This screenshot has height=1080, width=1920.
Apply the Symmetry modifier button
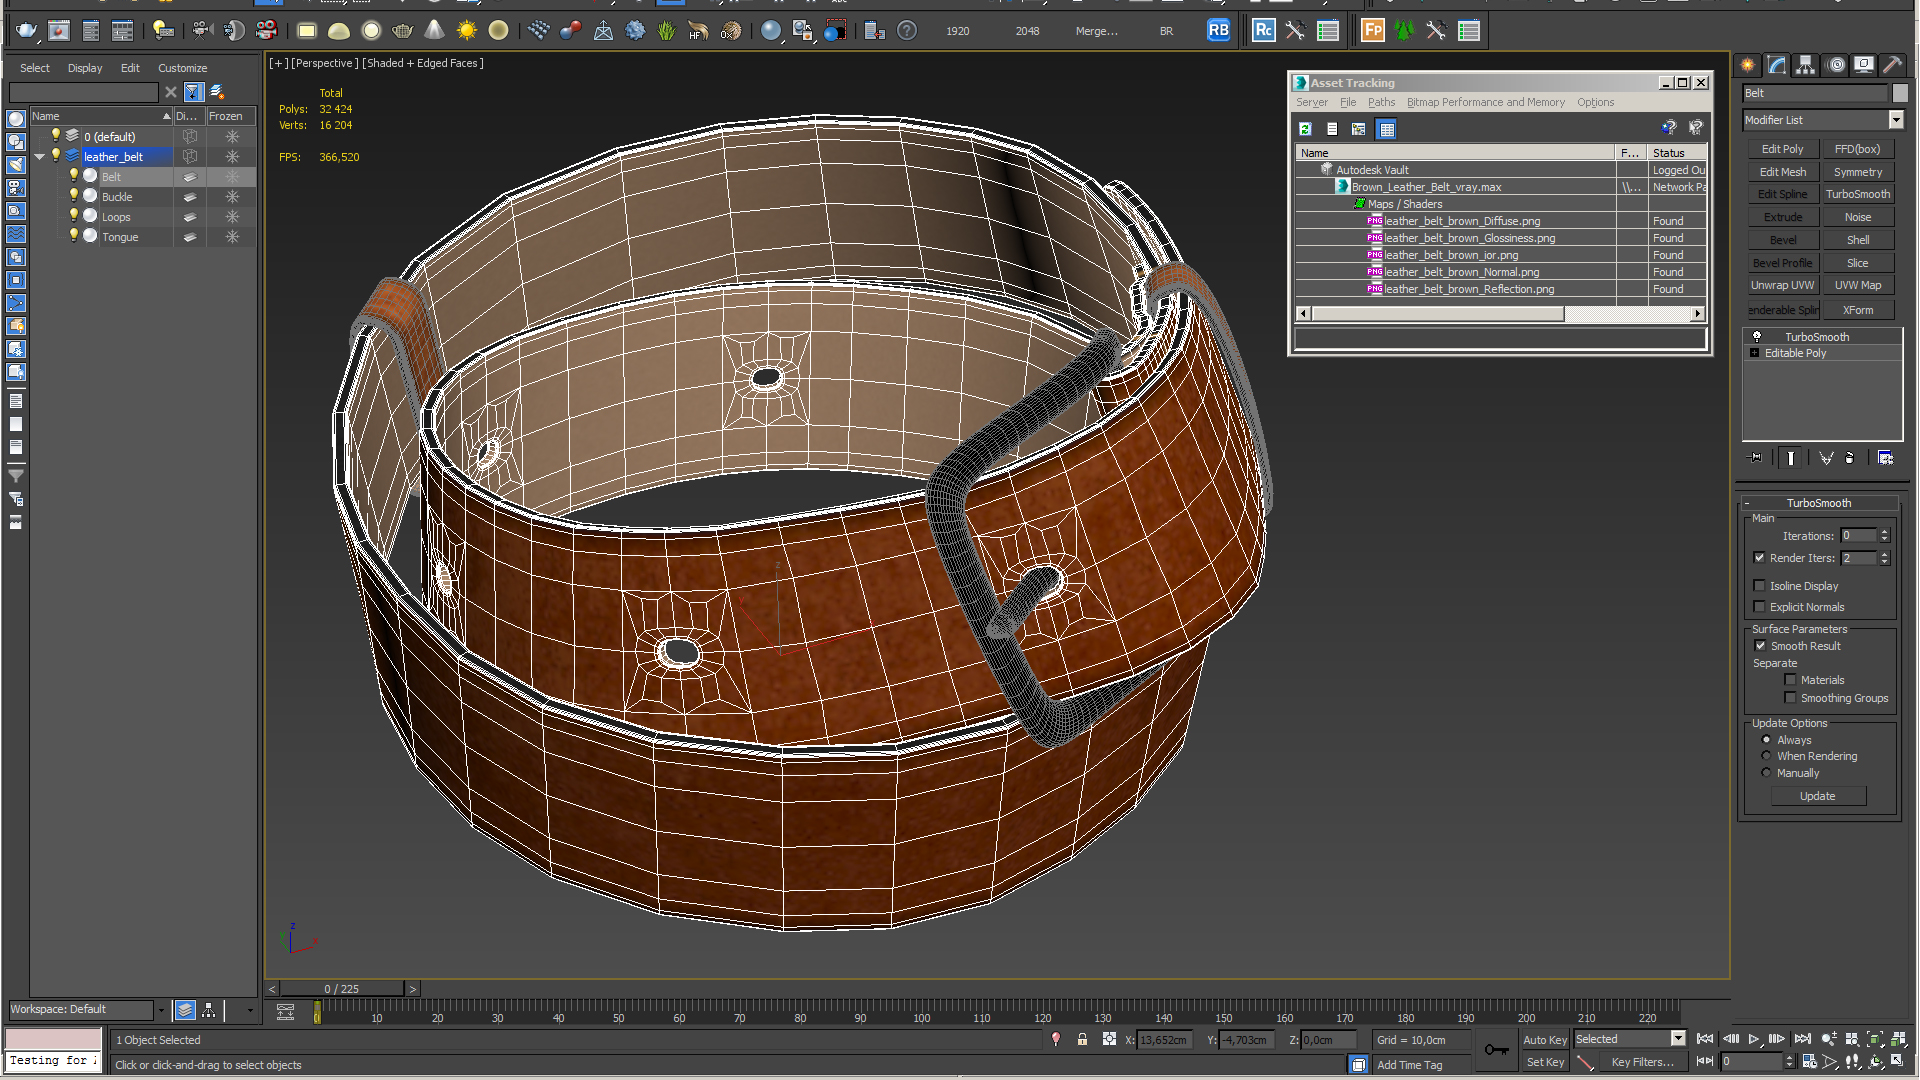(1858, 172)
